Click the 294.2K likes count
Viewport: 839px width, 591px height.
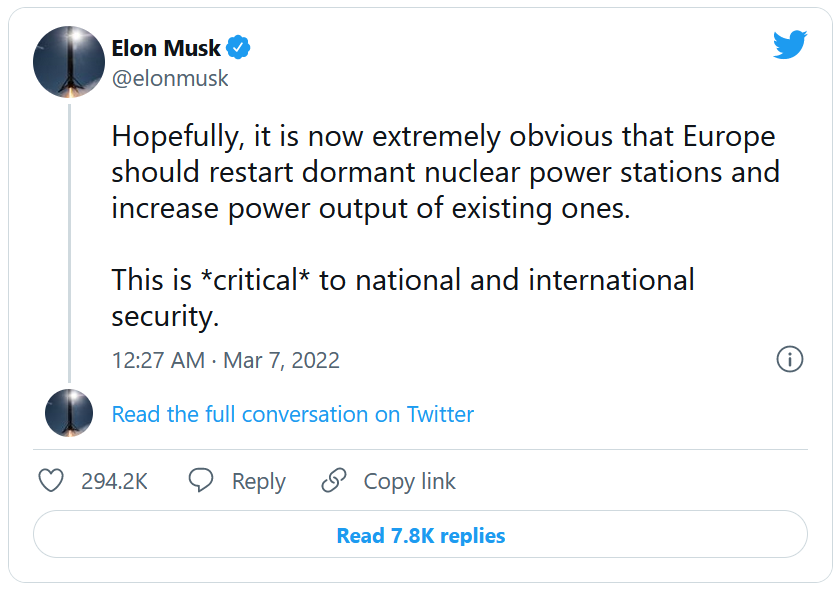pyautogui.click(x=114, y=481)
